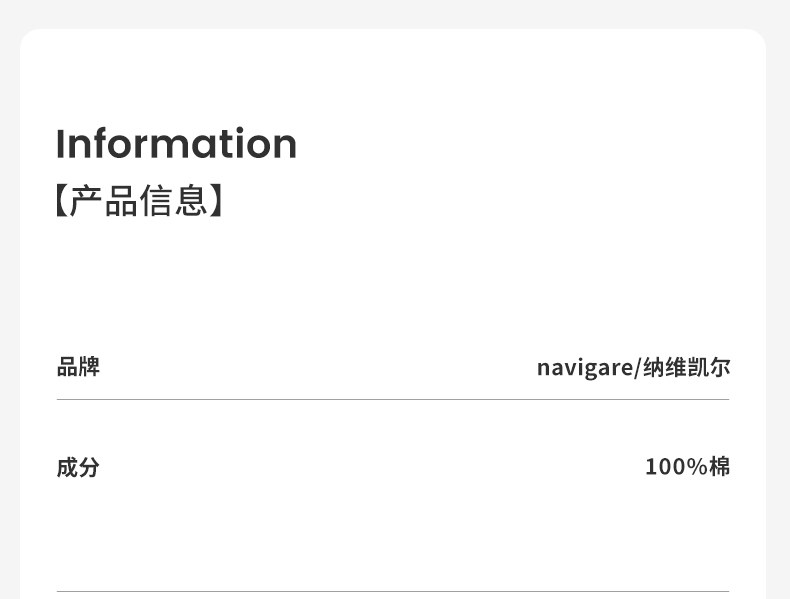Click the 产品 characters in the subtitle
This screenshot has height=599, width=790.
103,201
